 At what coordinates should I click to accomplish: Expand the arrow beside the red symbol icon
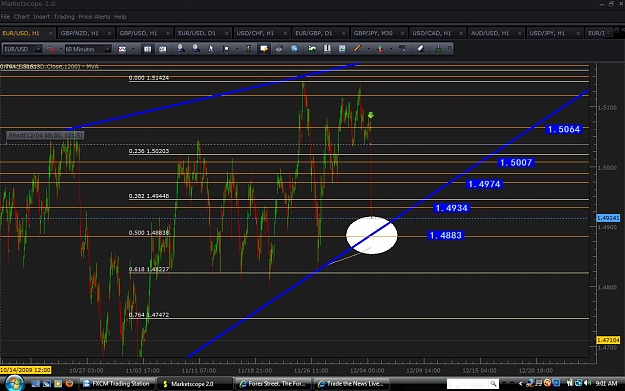tap(61, 49)
